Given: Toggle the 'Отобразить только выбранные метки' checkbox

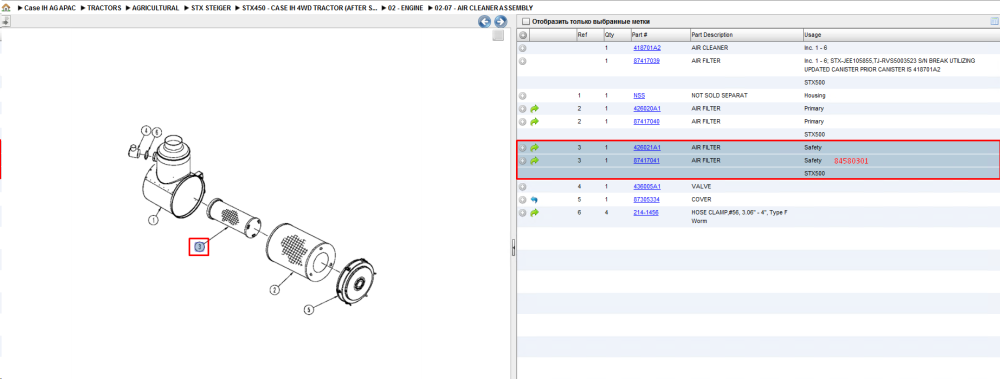Looking at the screenshot, I should [526, 22].
